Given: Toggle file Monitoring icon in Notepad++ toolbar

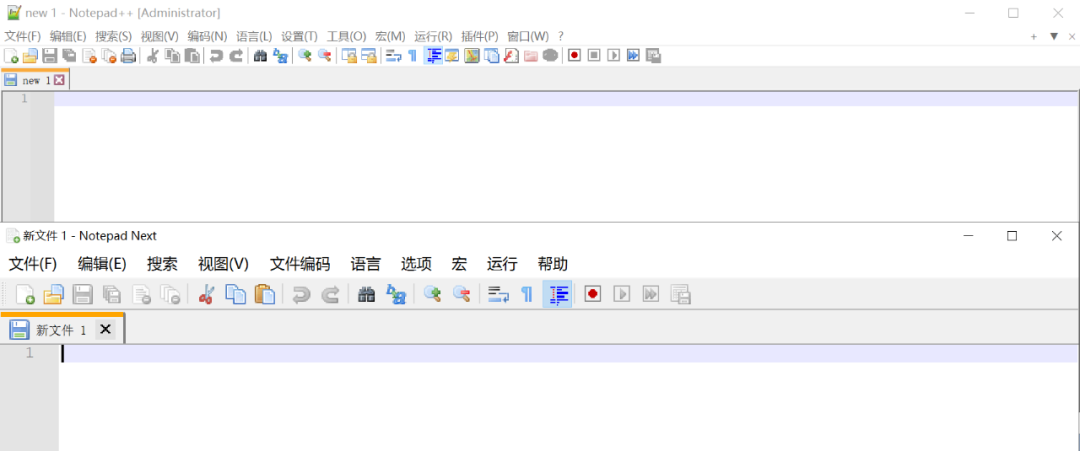Looking at the screenshot, I should pos(550,56).
